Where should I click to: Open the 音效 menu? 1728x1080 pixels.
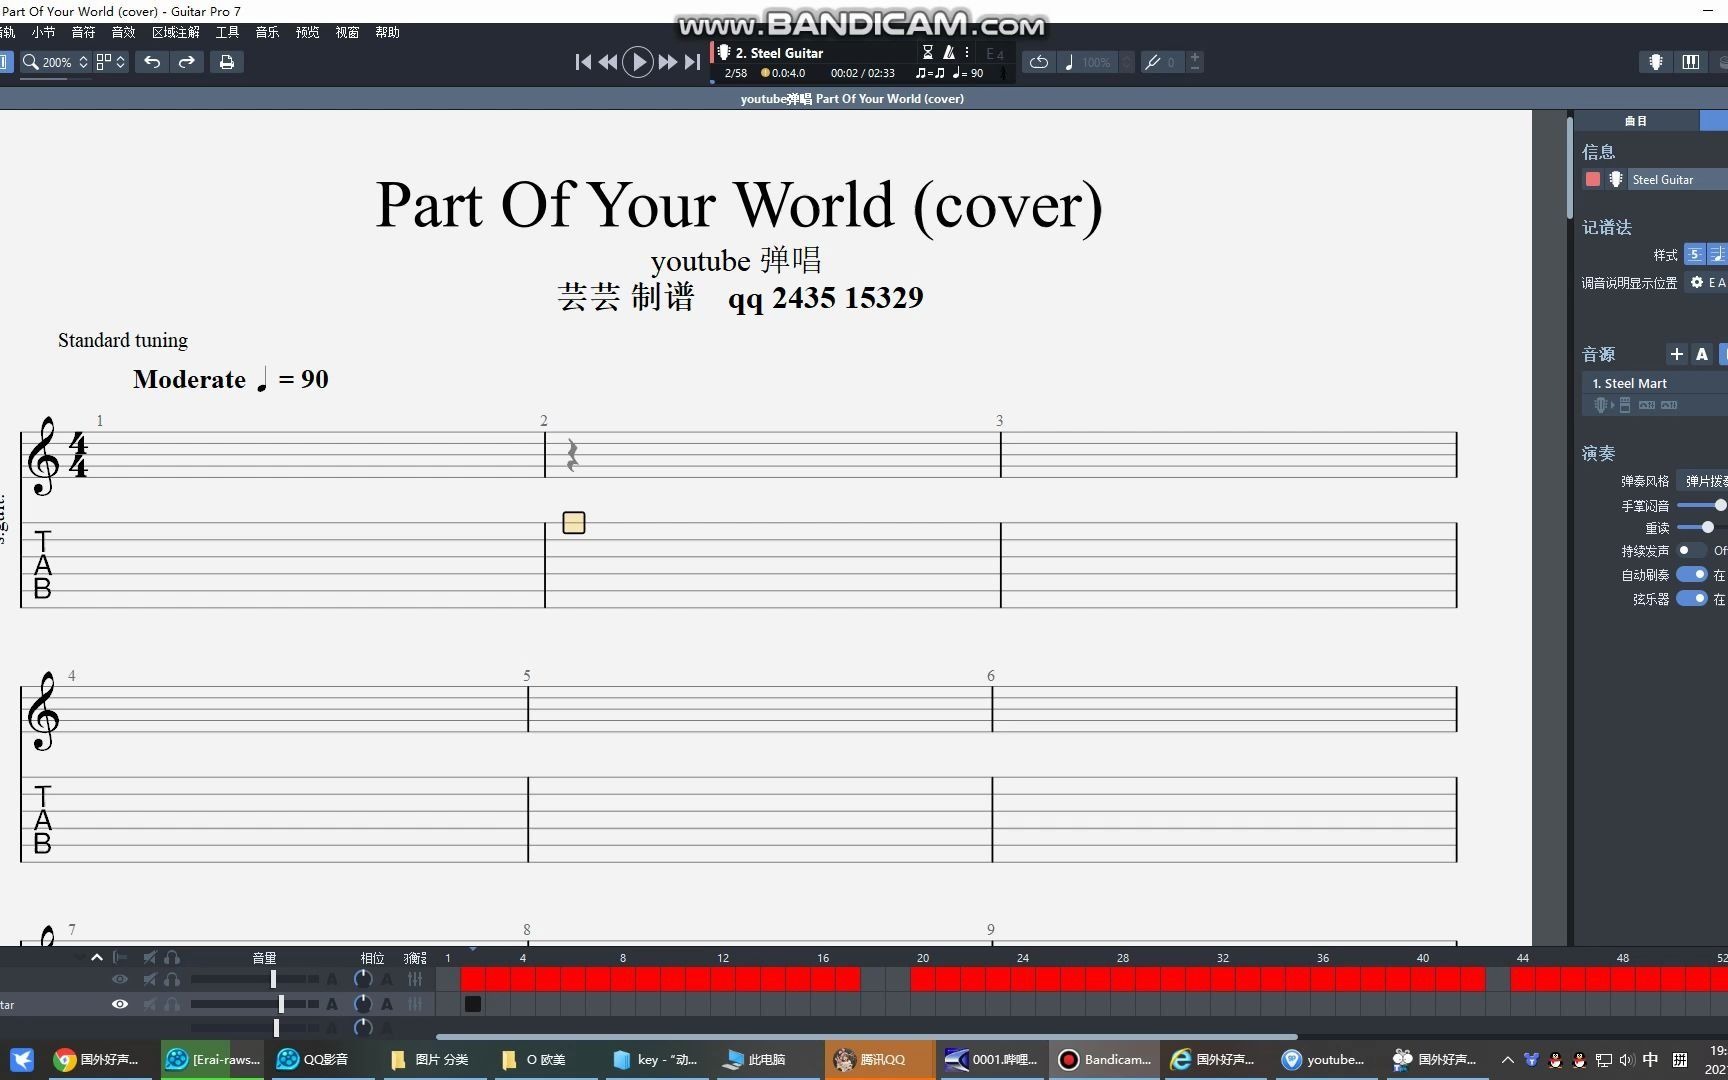[123, 32]
